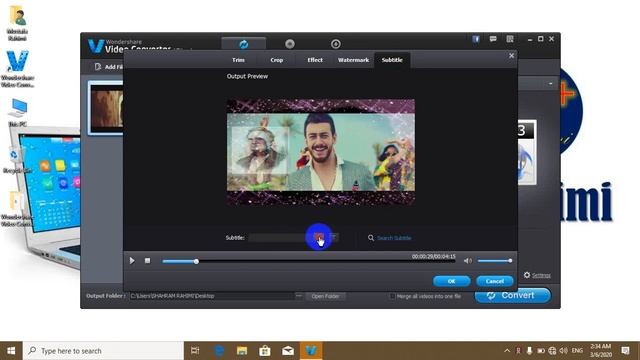Open the system tray volume icon

point(564,351)
